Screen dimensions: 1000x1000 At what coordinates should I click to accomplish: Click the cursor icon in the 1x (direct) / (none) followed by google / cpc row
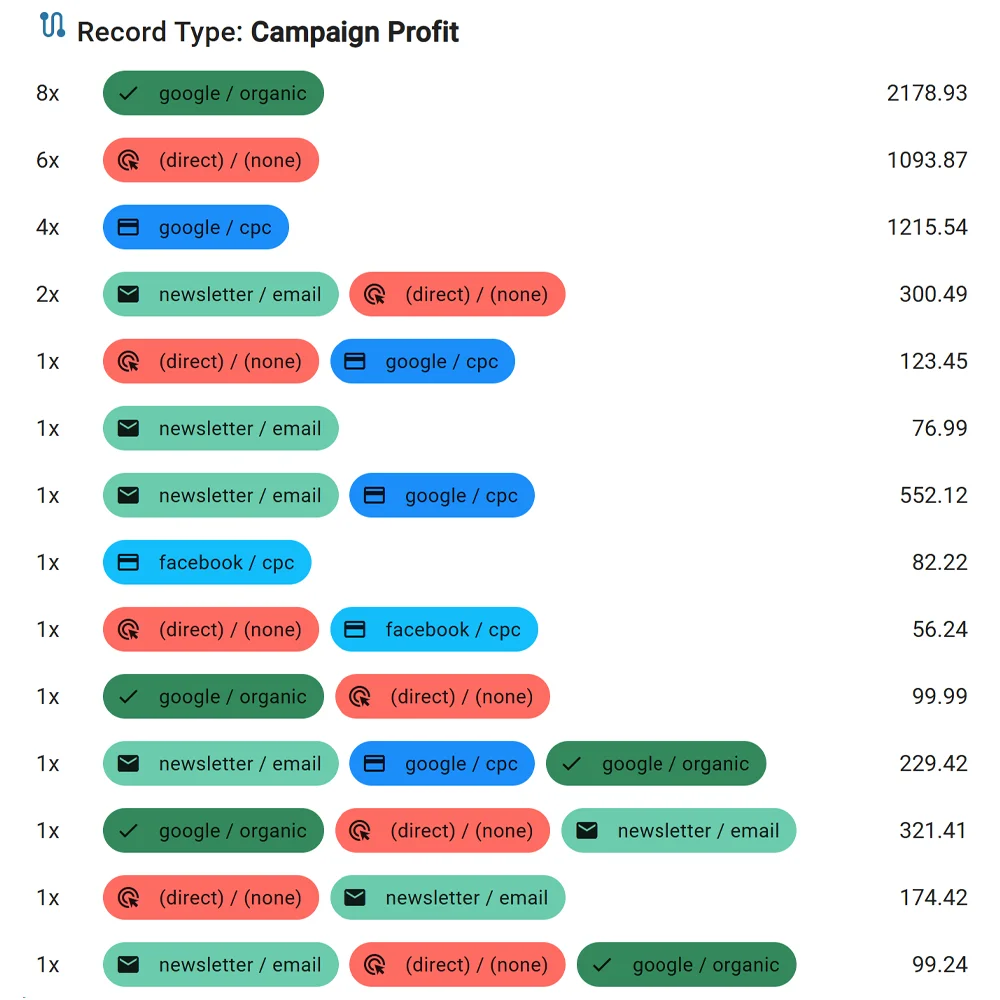(x=127, y=361)
